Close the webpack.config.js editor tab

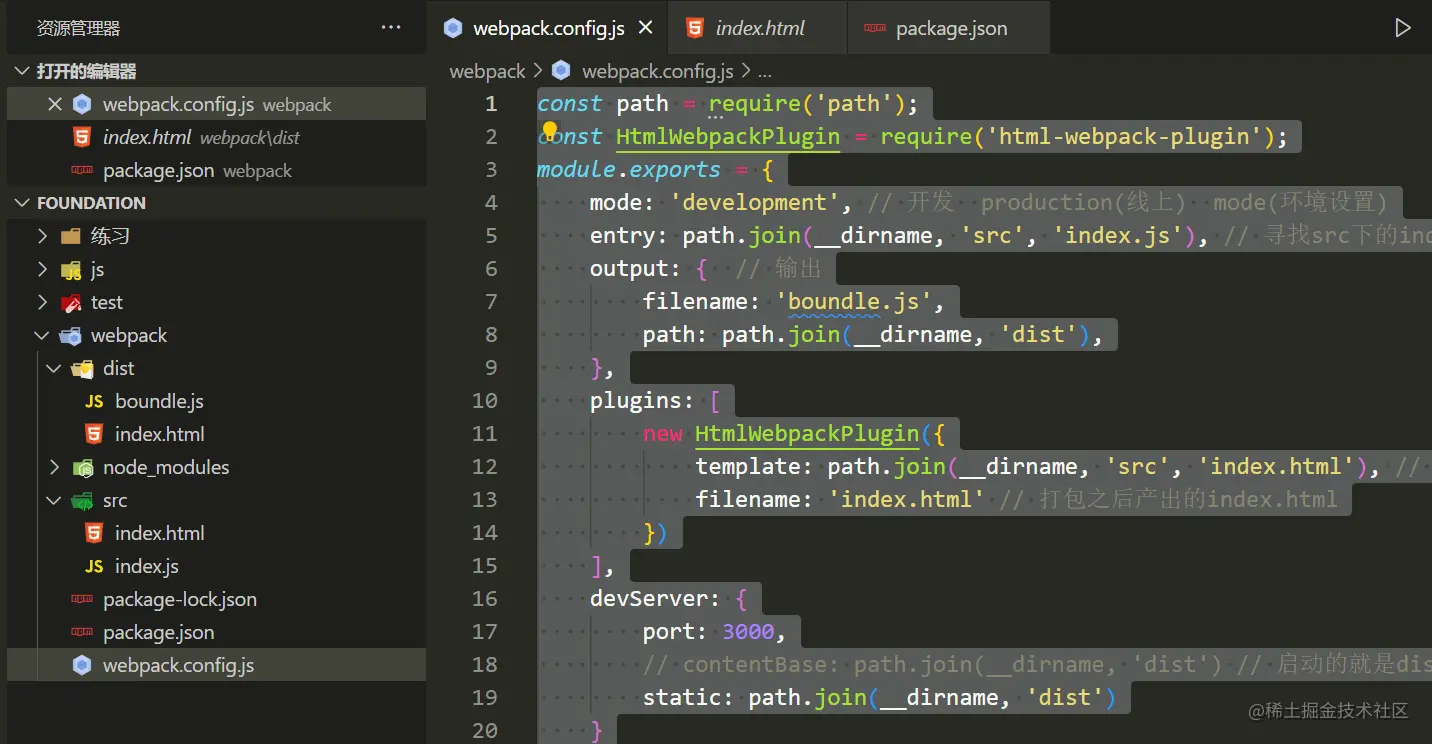coord(646,28)
